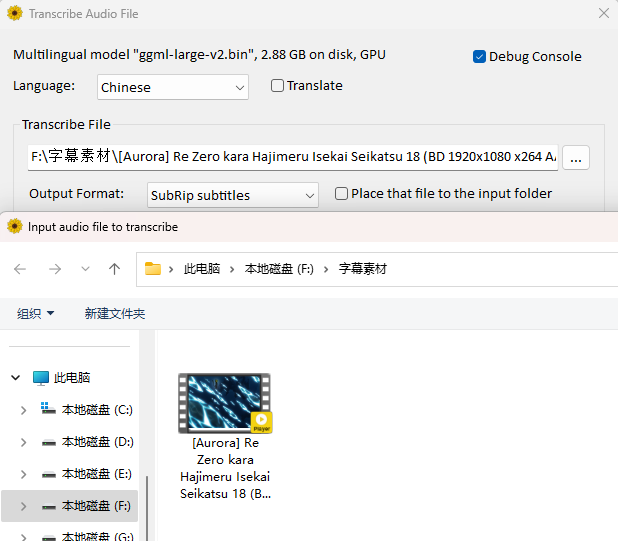Close the Transcribe Audio File window
Image resolution: width=618 pixels, height=541 pixels.
[x=603, y=13]
